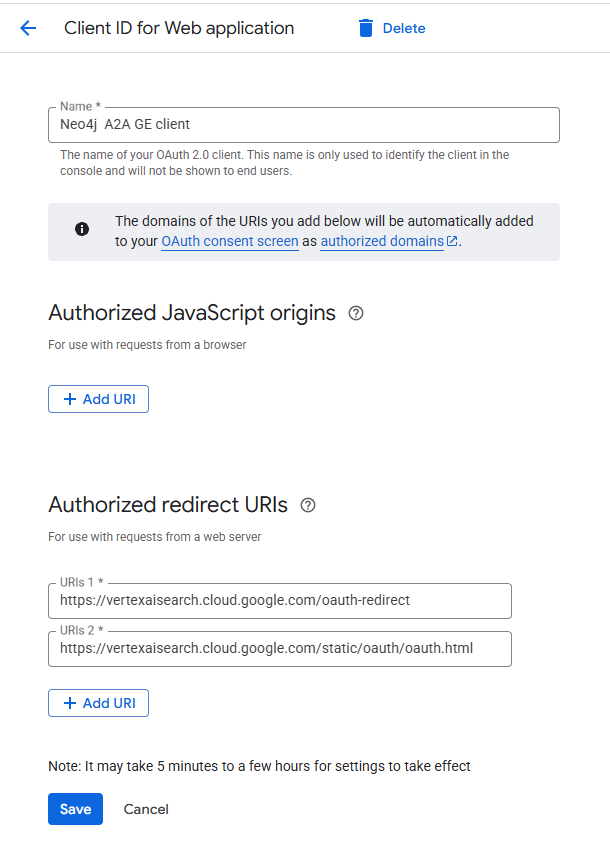Image resolution: width=610 pixels, height=841 pixels.
Task: Click the URIs 1 oauth-redirect field
Action: (x=279, y=601)
